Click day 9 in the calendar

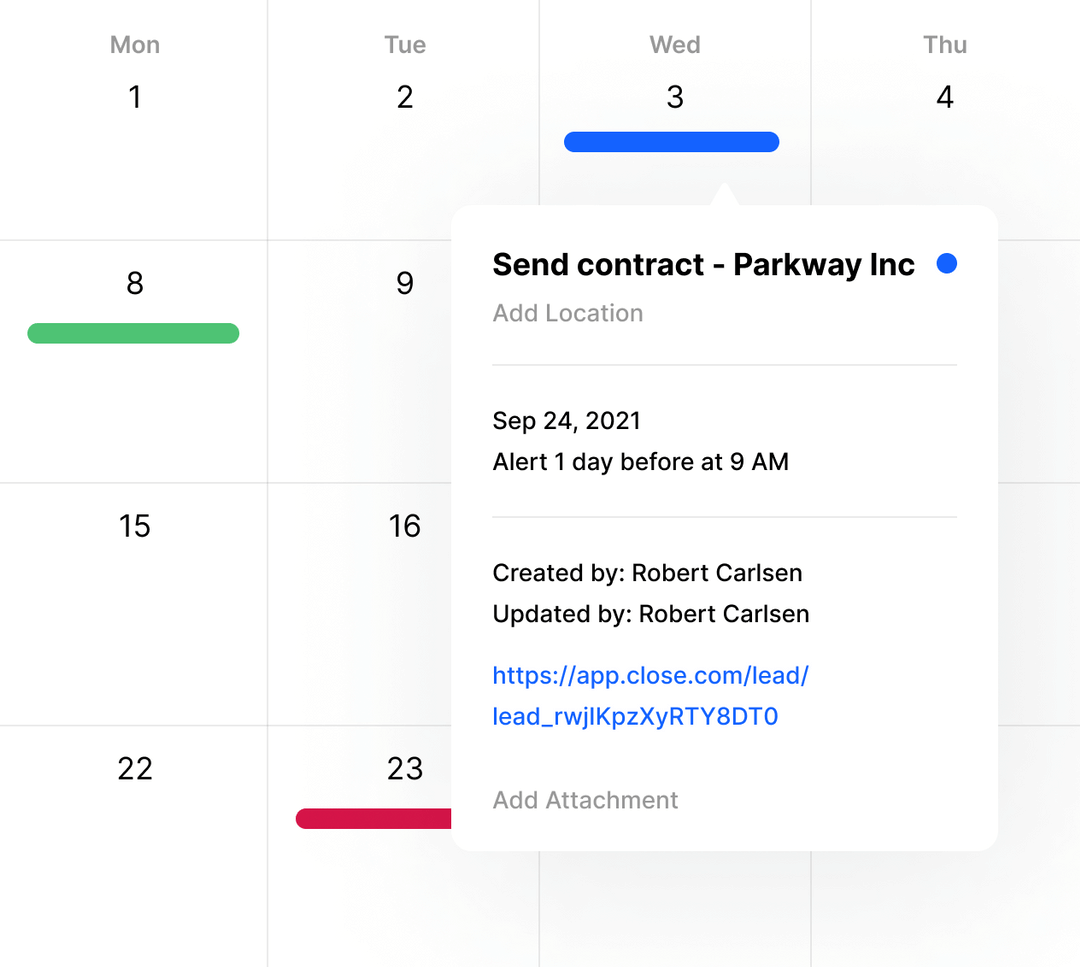click(405, 283)
